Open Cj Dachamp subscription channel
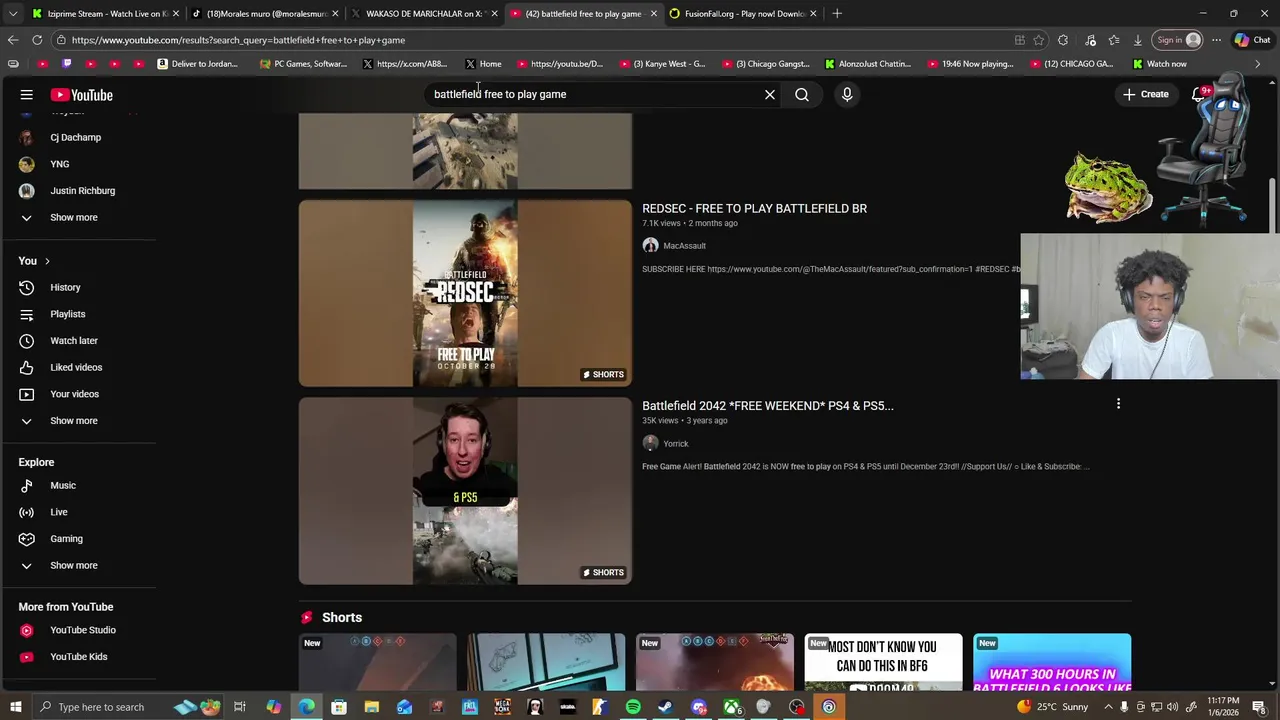 (78, 137)
